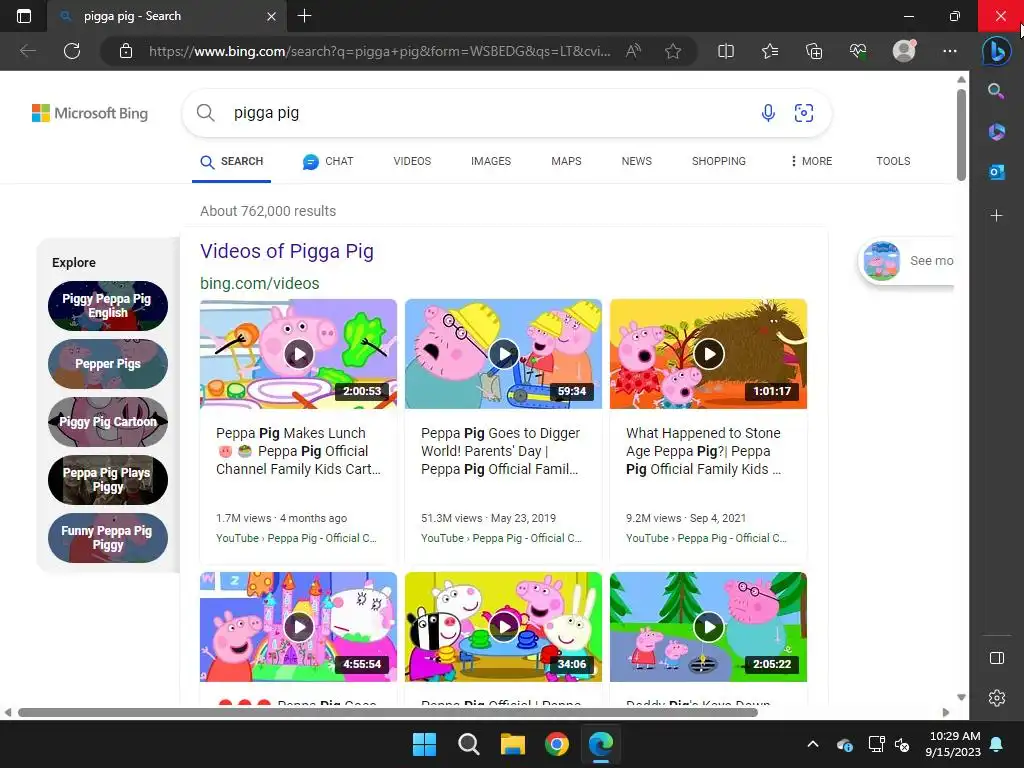Viewport: 1024px width, 768px height.
Task: Play Peppa Pig Makes Lunch video
Action: [x=298, y=354]
